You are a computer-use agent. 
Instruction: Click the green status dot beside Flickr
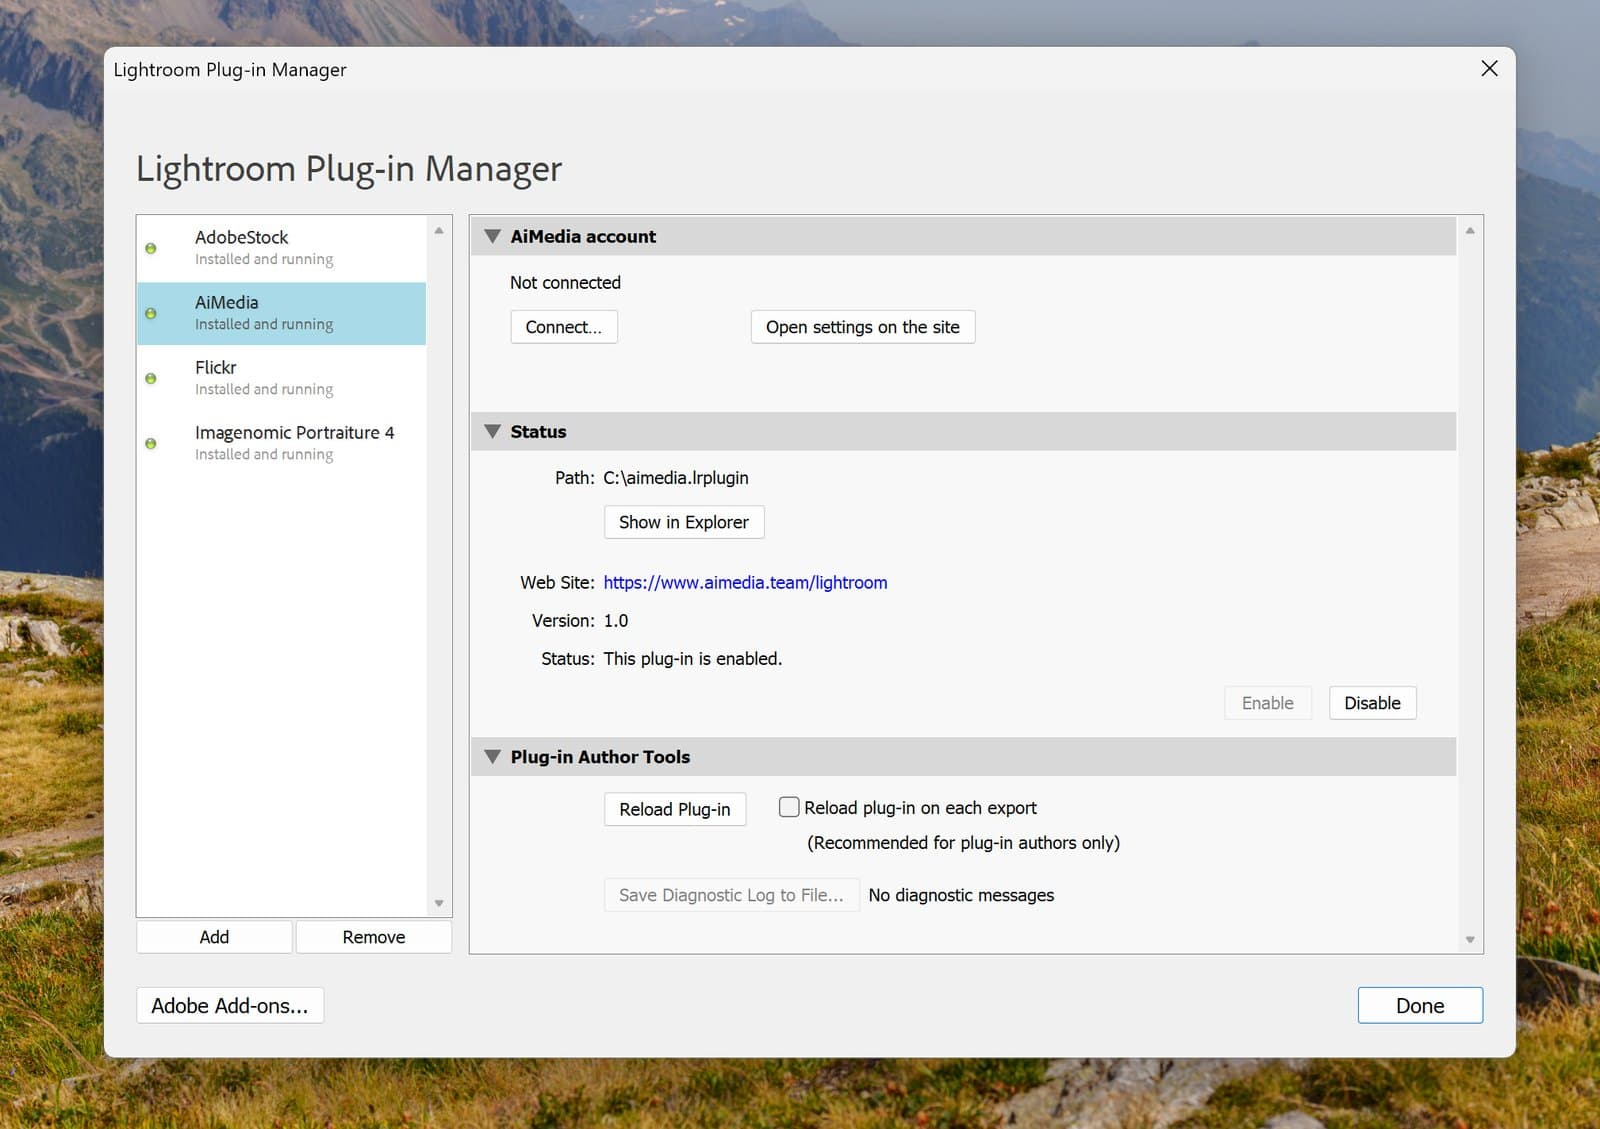tap(151, 378)
